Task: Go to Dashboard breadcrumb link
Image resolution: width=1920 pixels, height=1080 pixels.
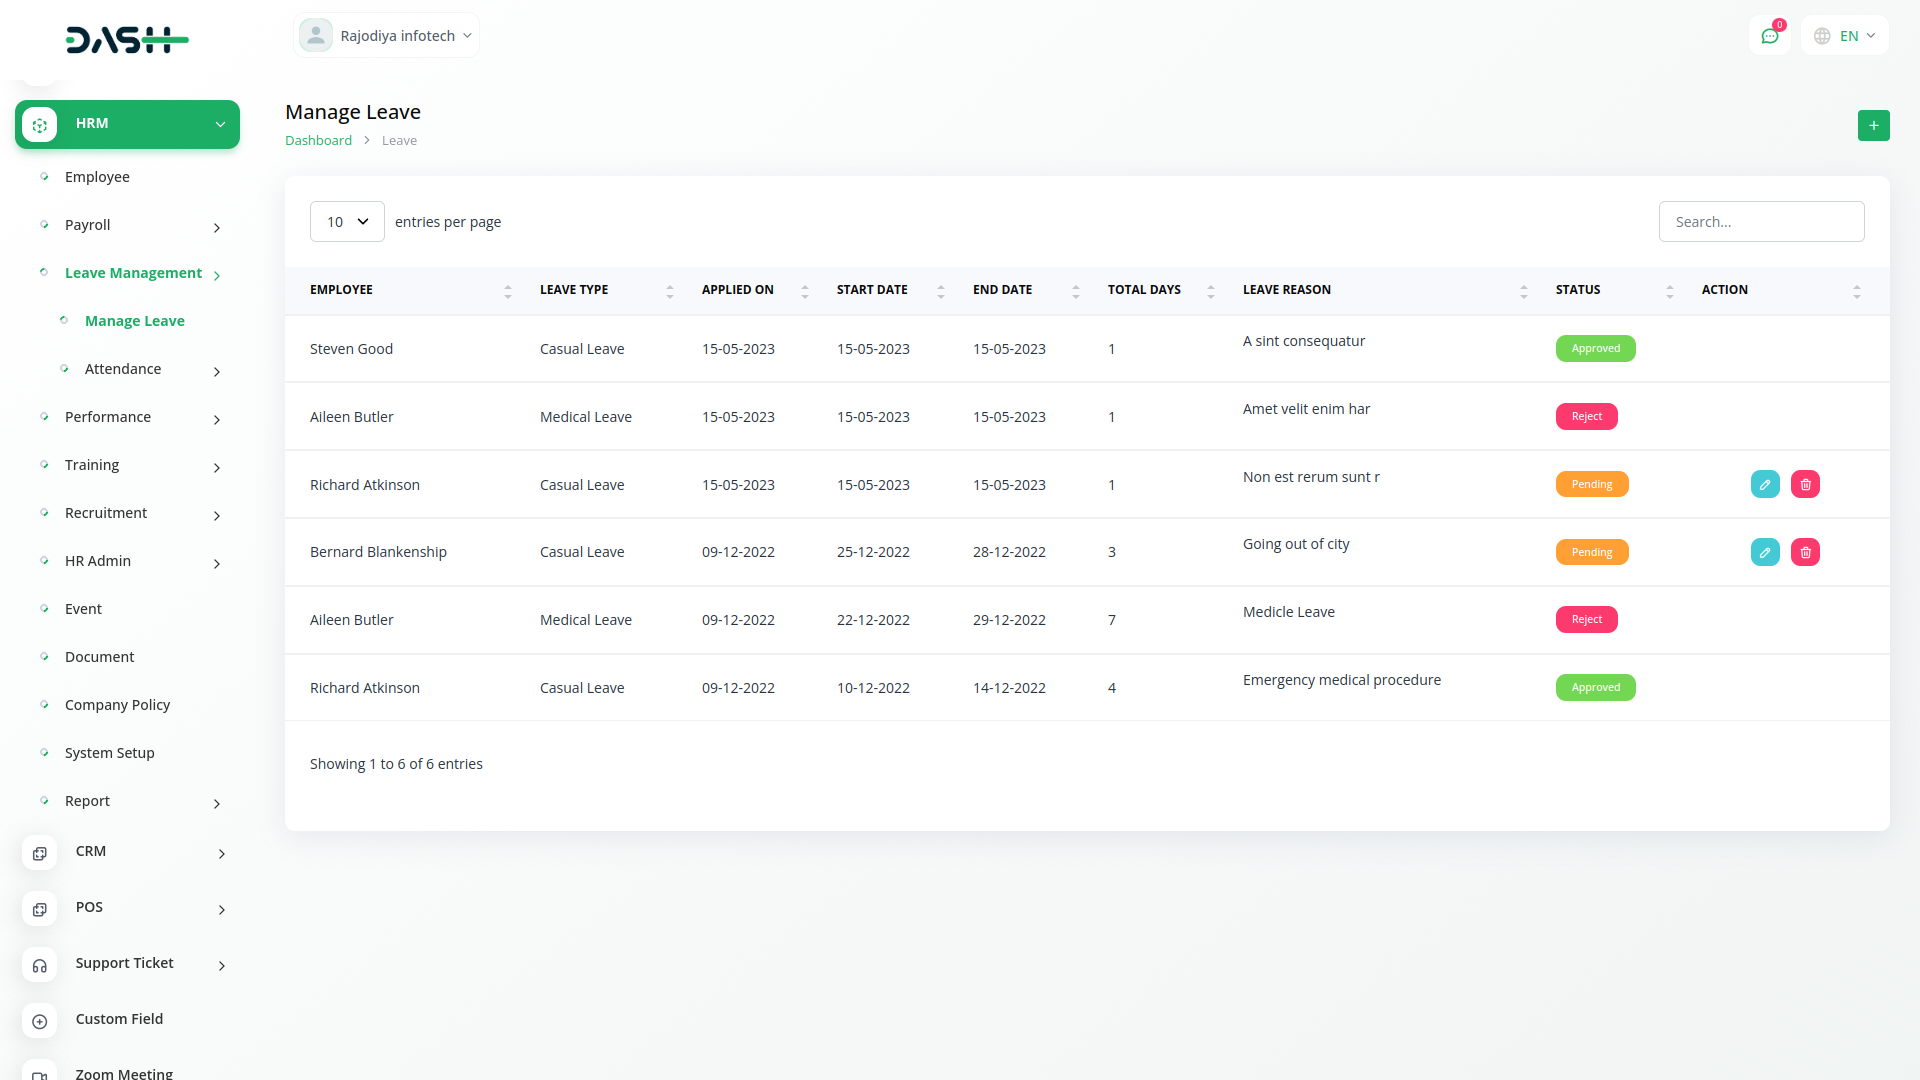Action: tap(318, 141)
